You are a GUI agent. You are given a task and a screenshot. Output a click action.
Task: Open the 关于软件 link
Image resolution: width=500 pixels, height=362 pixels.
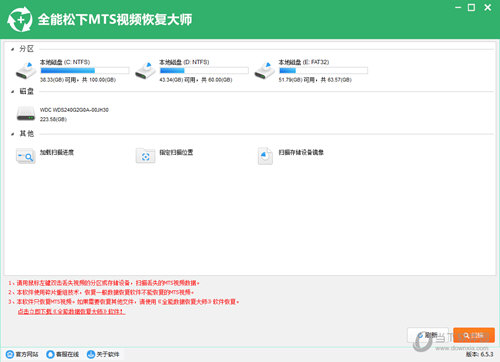pyautogui.click(x=108, y=354)
